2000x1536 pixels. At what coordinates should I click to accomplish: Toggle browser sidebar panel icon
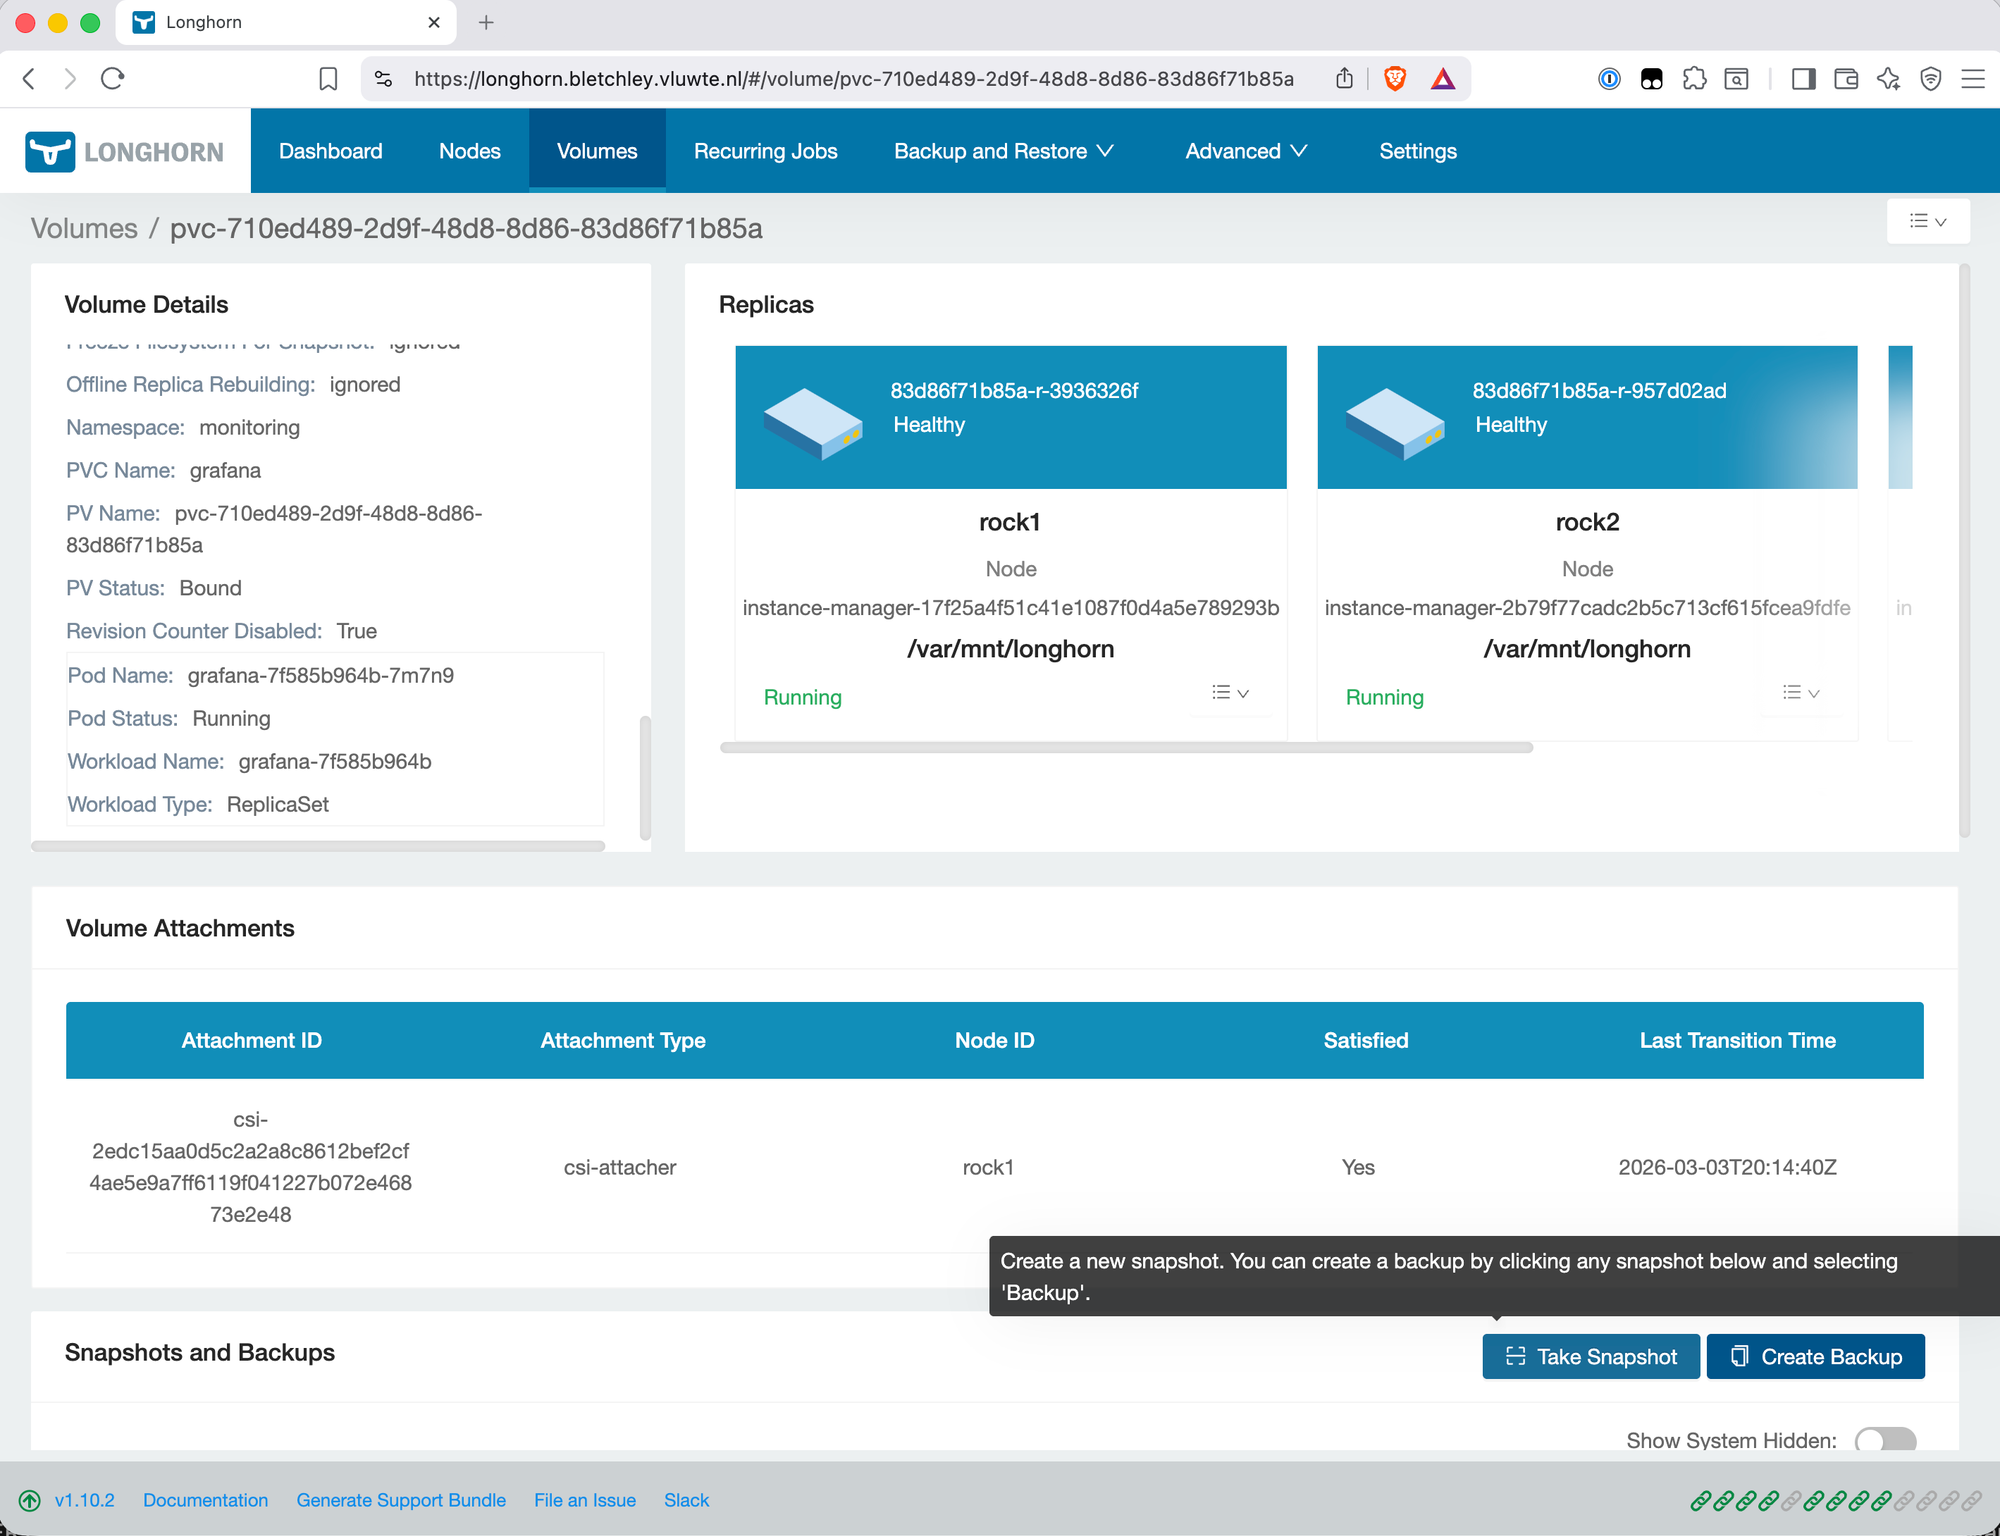[x=1803, y=79]
